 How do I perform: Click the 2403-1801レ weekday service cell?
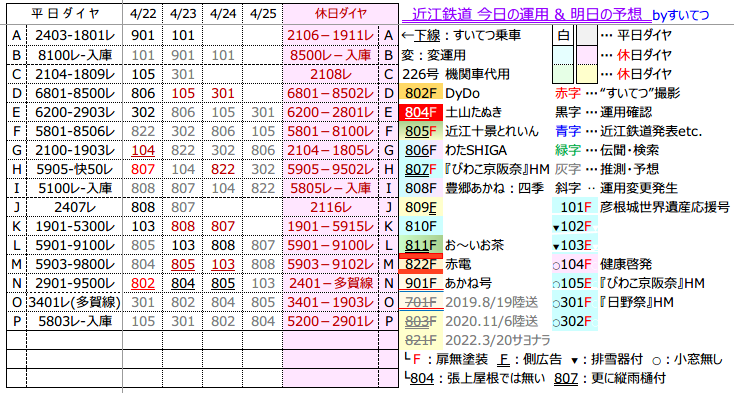coord(74,36)
